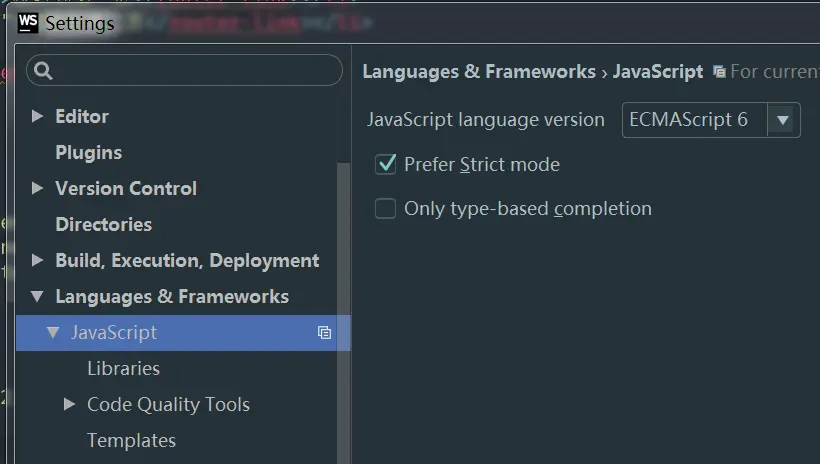Image resolution: width=820 pixels, height=464 pixels.
Task: Focus the settings search field
Action: point(185,70)
